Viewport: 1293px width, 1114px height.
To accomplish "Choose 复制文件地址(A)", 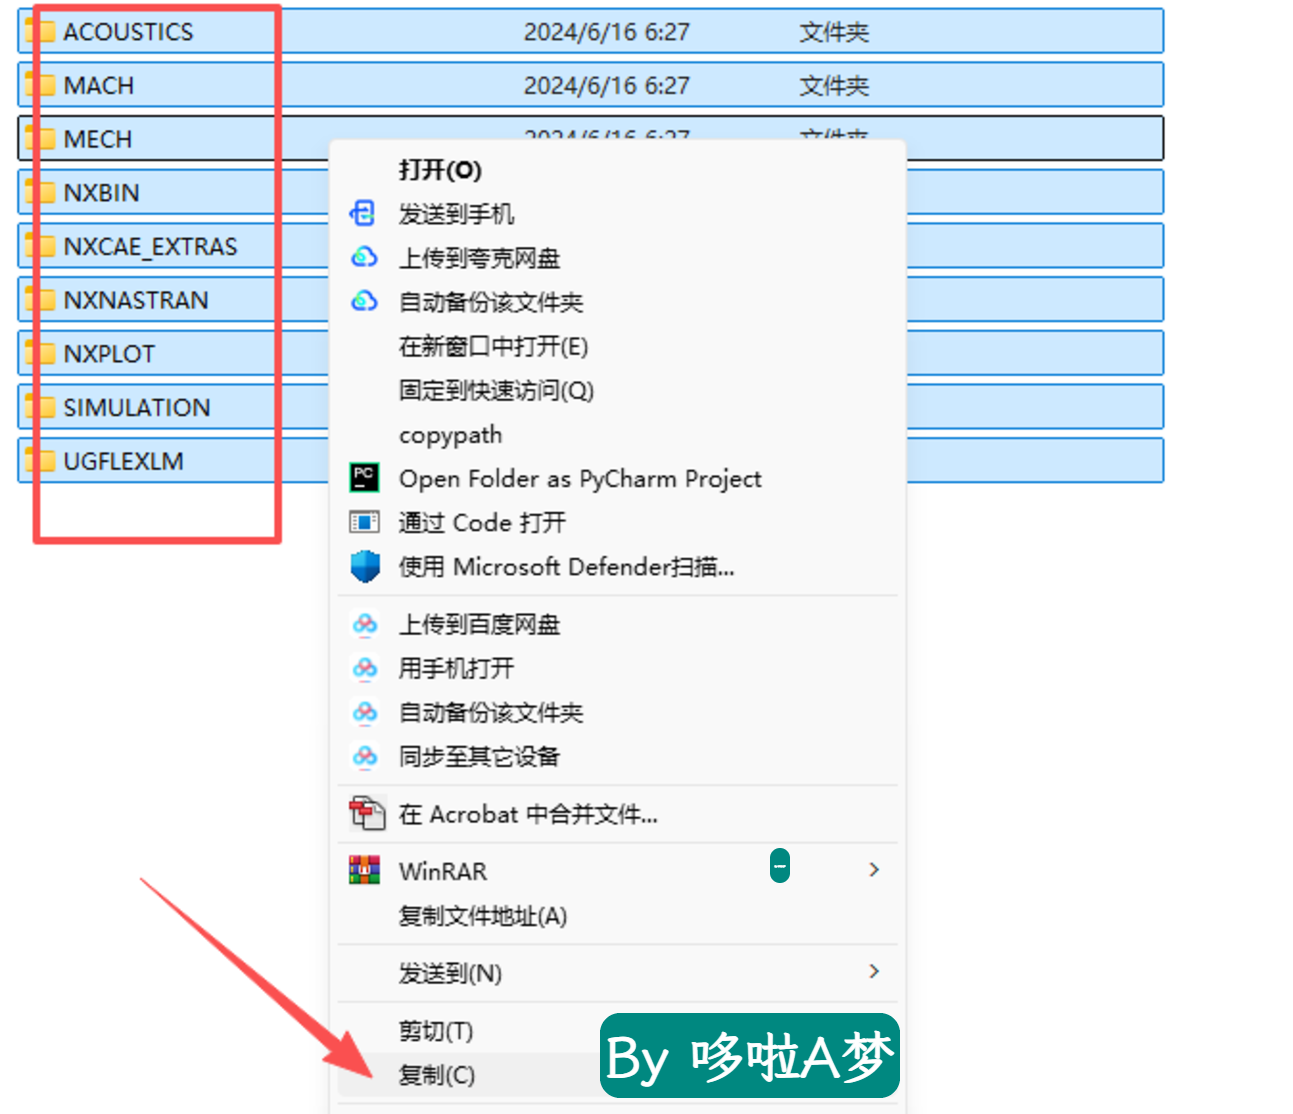I will pyautogui.click(x=482, y=916).
